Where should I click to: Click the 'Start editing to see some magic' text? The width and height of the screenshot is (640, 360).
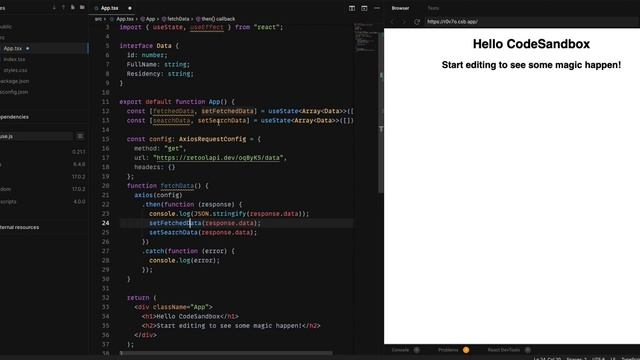[x=531, y=65]
